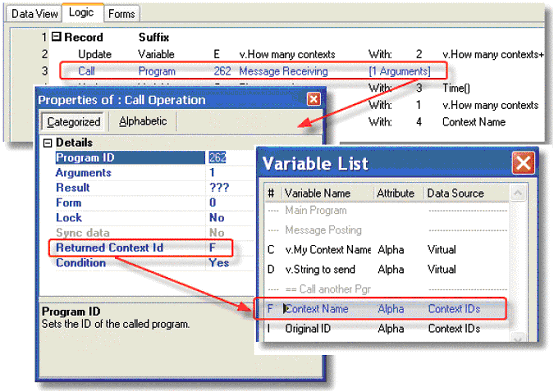Edit the Program ID value 262
The image size is (553, 391).
(217, 158)
